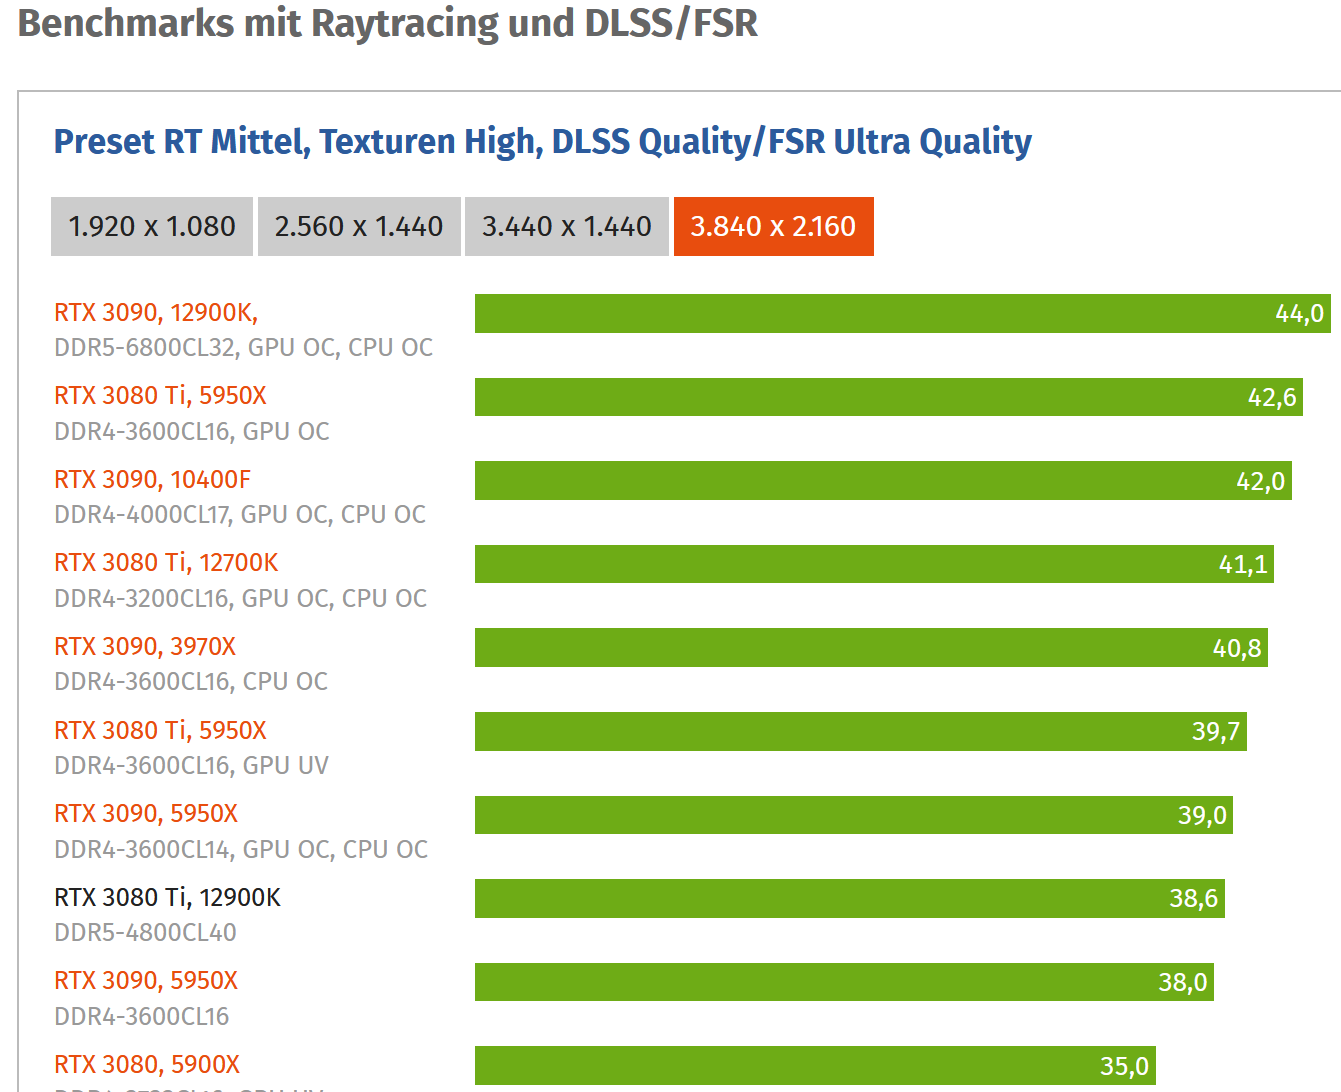Click the benchmark bar with value 42,0
Viewport: 1341px width, 1092px height.
click(883, 481)
